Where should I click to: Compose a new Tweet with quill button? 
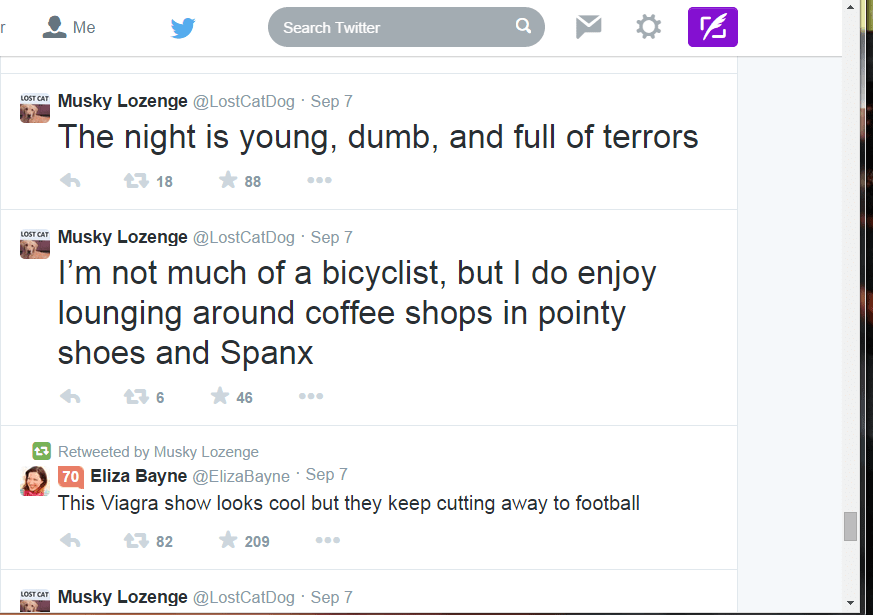712,28
